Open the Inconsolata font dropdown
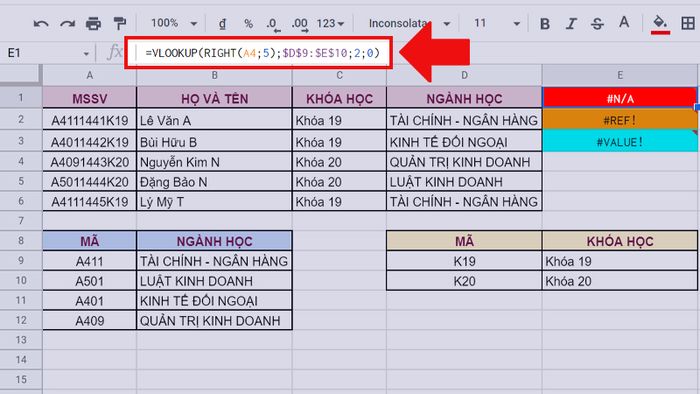 409,23
